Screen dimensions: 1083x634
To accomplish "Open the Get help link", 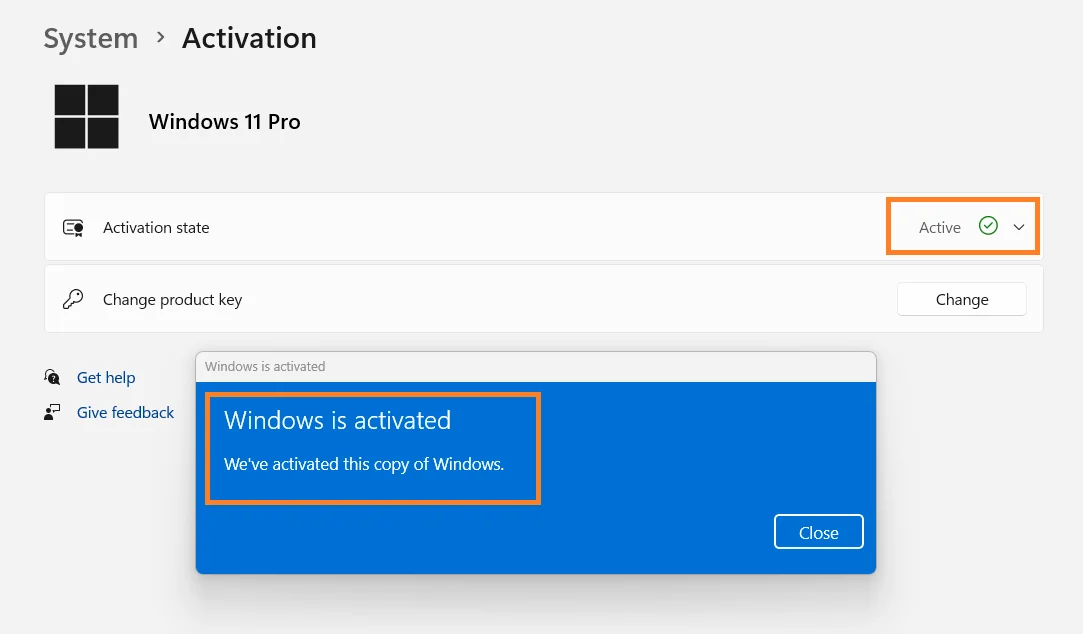I will (106, 378).
